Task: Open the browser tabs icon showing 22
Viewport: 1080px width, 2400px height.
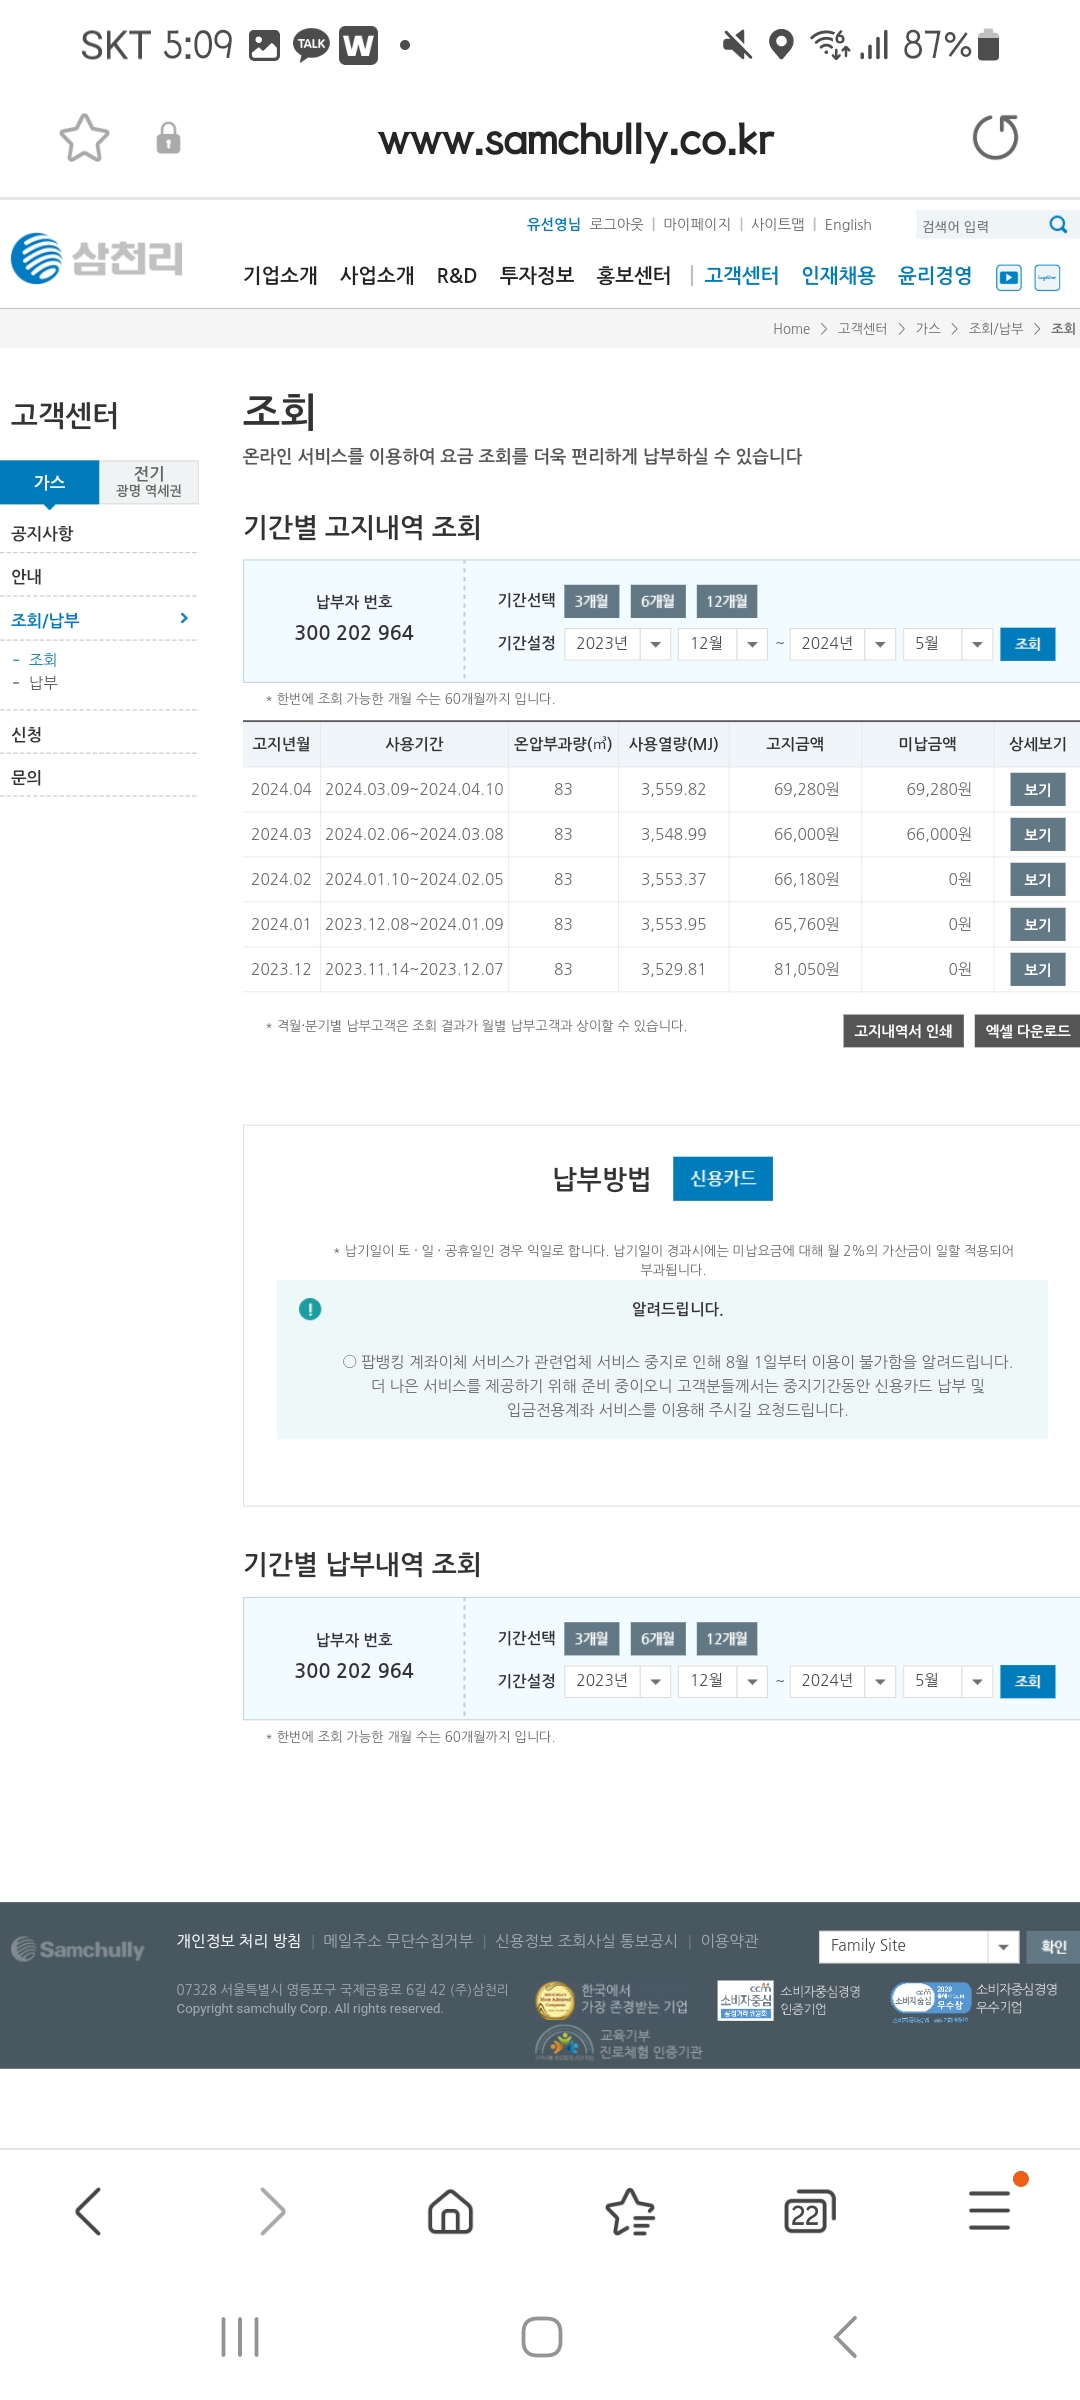Action: [809, 2211]
